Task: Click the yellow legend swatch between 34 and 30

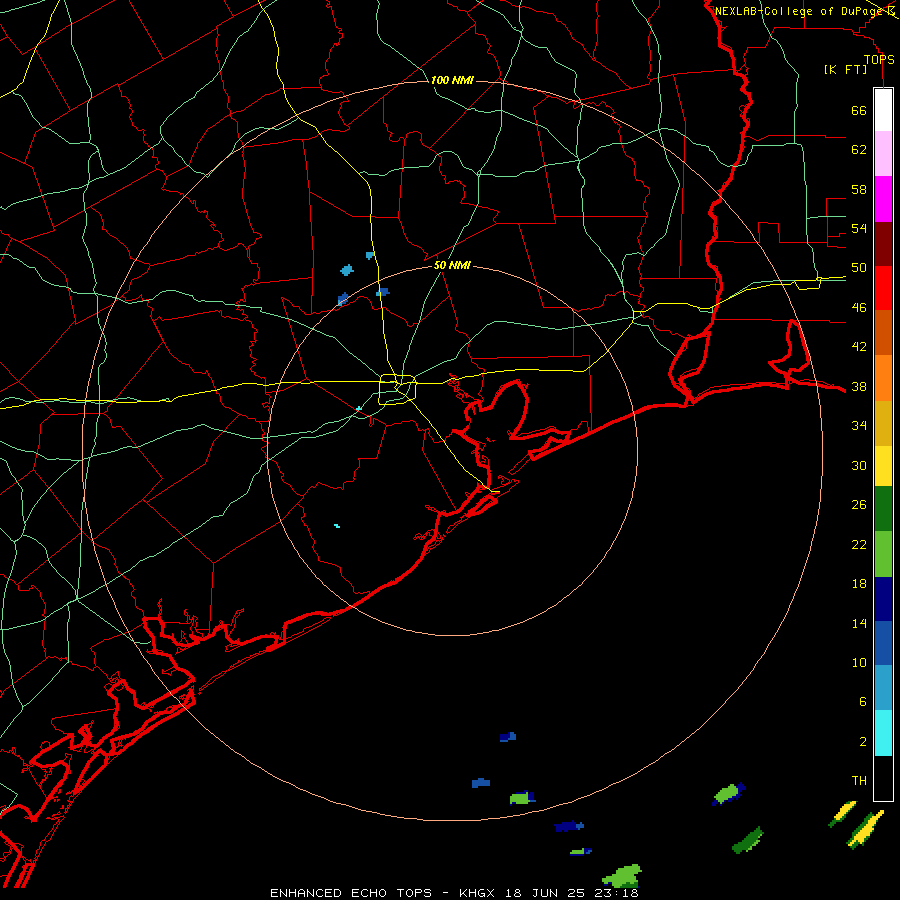Action: click(x=883, y=466)
